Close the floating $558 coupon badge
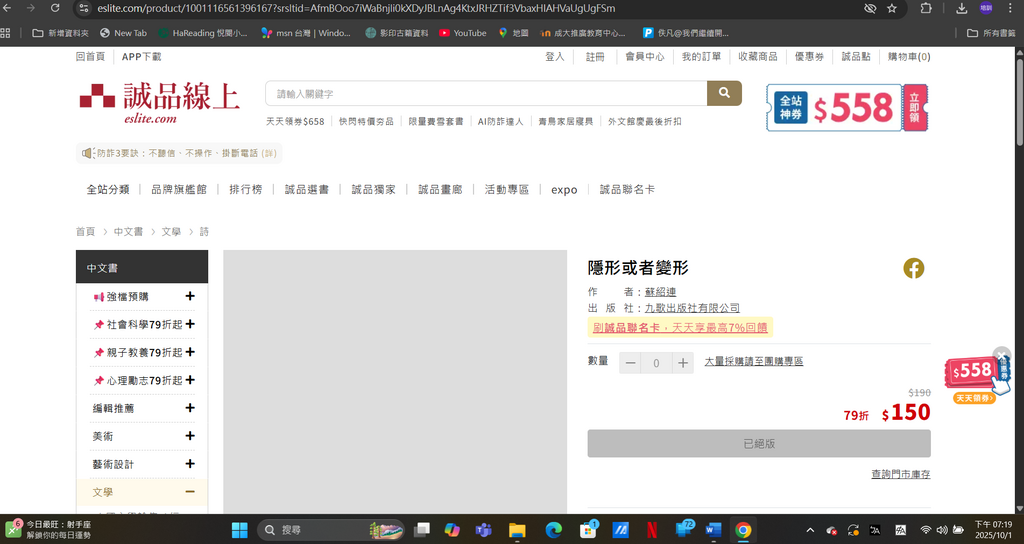The width and height of the screenshot is (1024, 544). [x=1002, y=354]
